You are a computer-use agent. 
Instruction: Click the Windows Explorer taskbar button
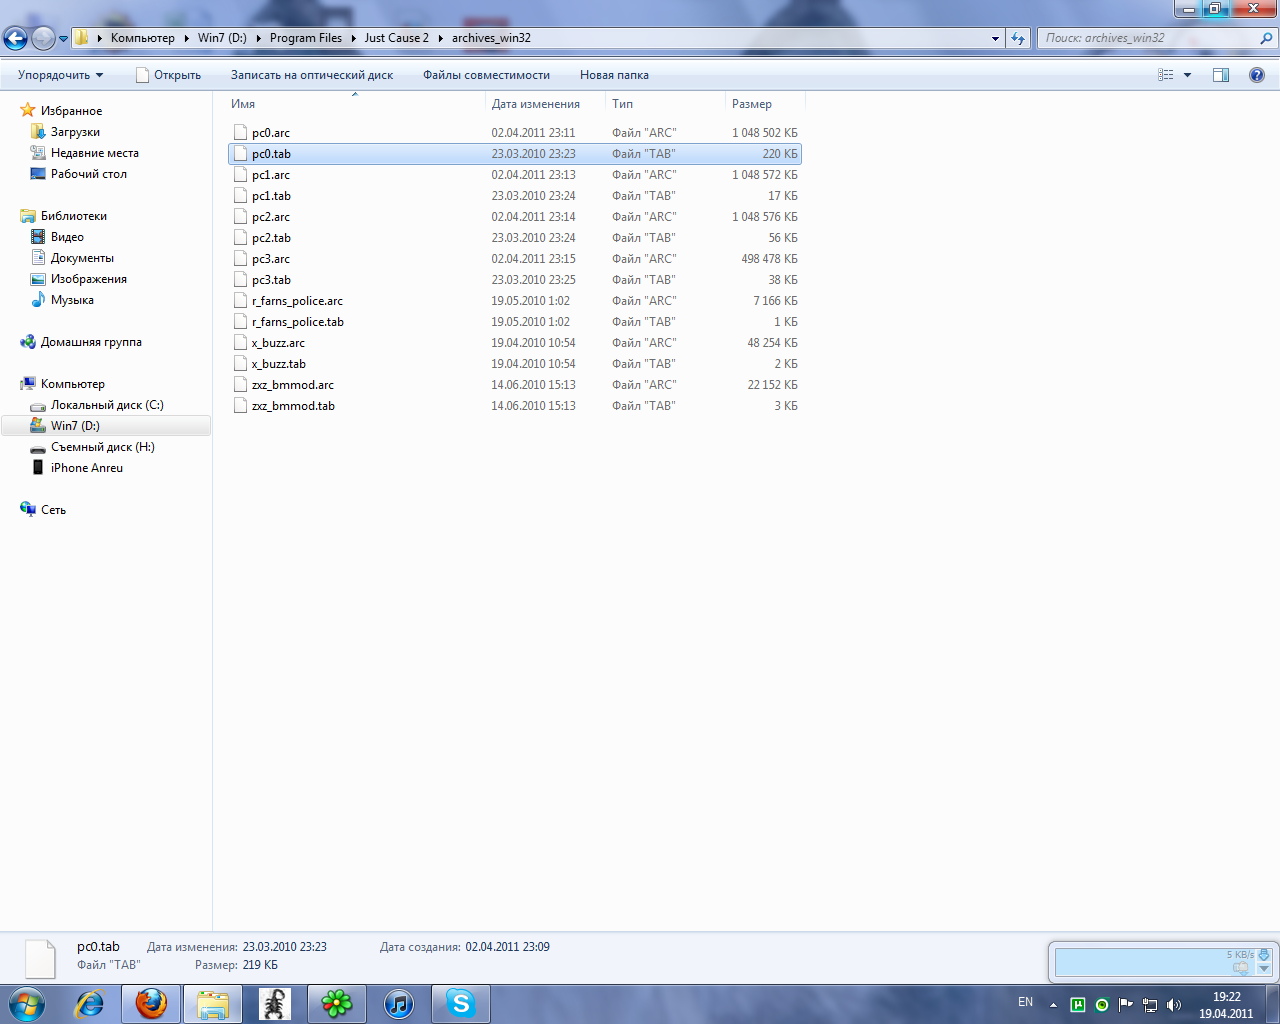point(213,1004)
